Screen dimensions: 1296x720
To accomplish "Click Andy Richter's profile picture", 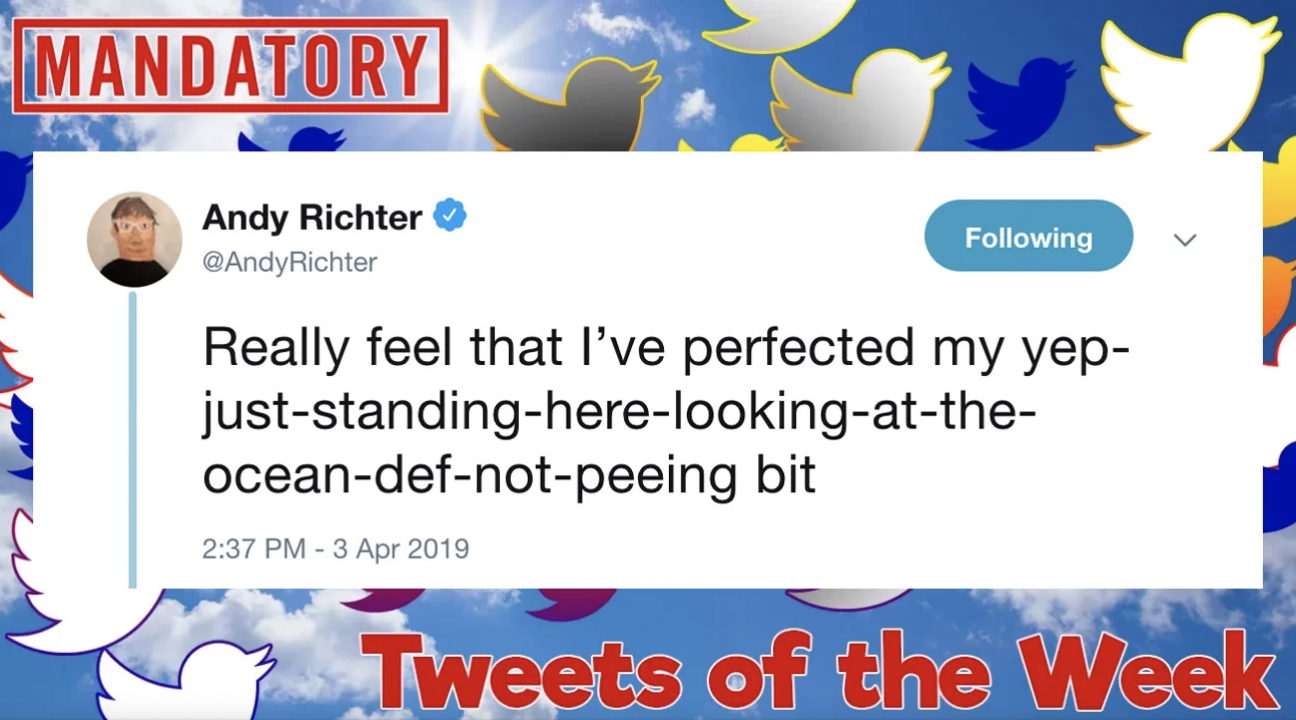I will pyautogui.click(x=133, y=237).
